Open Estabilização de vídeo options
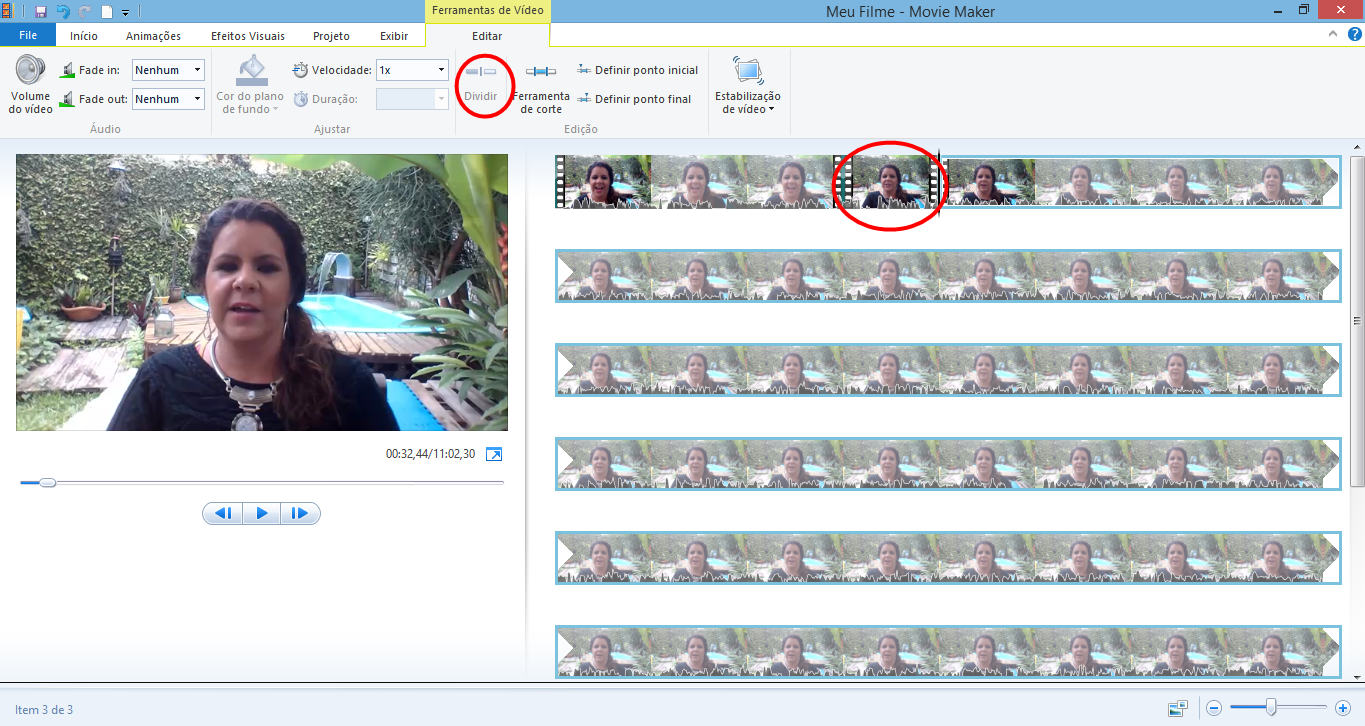 [748, 84]
